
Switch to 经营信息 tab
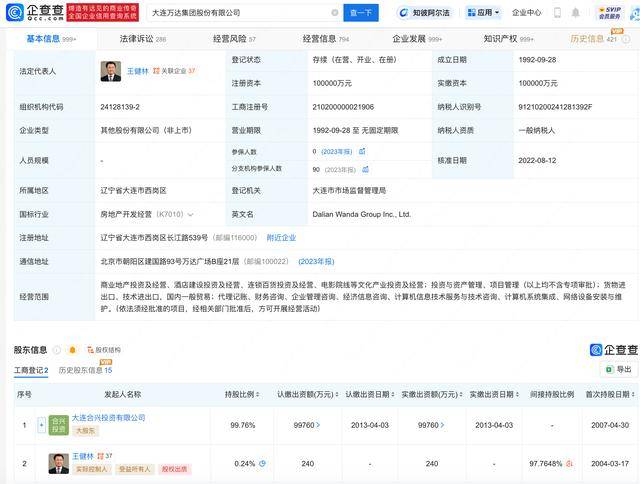(x=326, y=39)
